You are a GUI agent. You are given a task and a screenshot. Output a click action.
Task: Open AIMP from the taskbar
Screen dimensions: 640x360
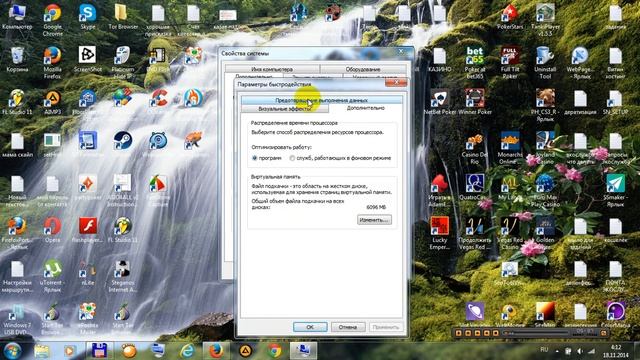245,351
